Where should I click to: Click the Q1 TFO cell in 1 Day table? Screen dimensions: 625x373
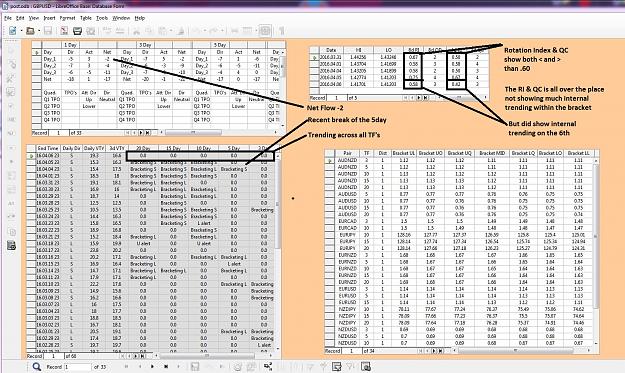[52, 99]
